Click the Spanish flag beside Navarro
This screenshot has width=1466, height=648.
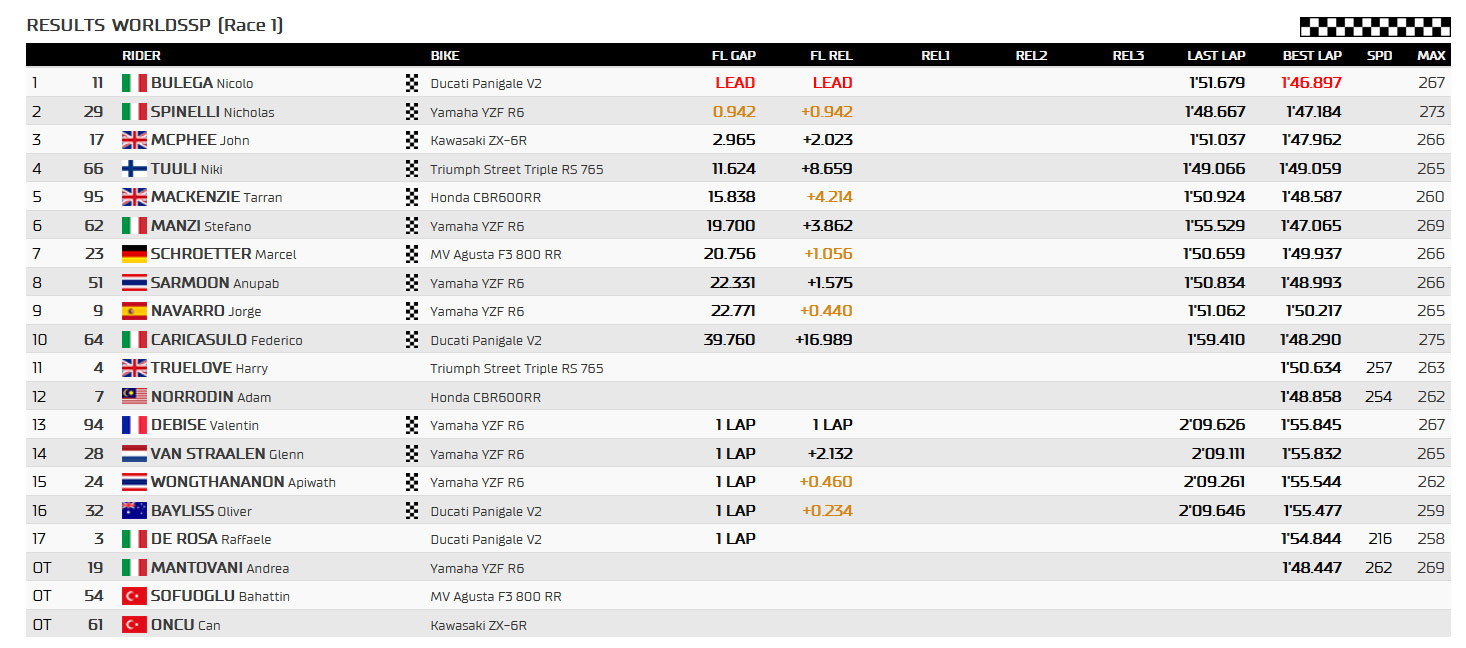[x=134, y=311]
